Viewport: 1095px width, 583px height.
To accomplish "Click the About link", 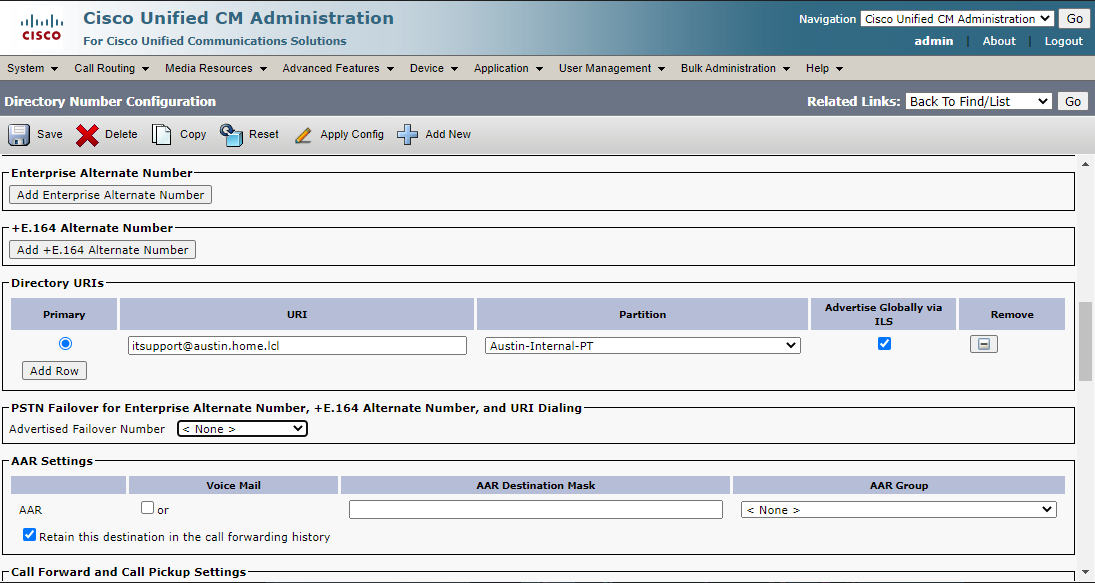I will click(999, 41).
